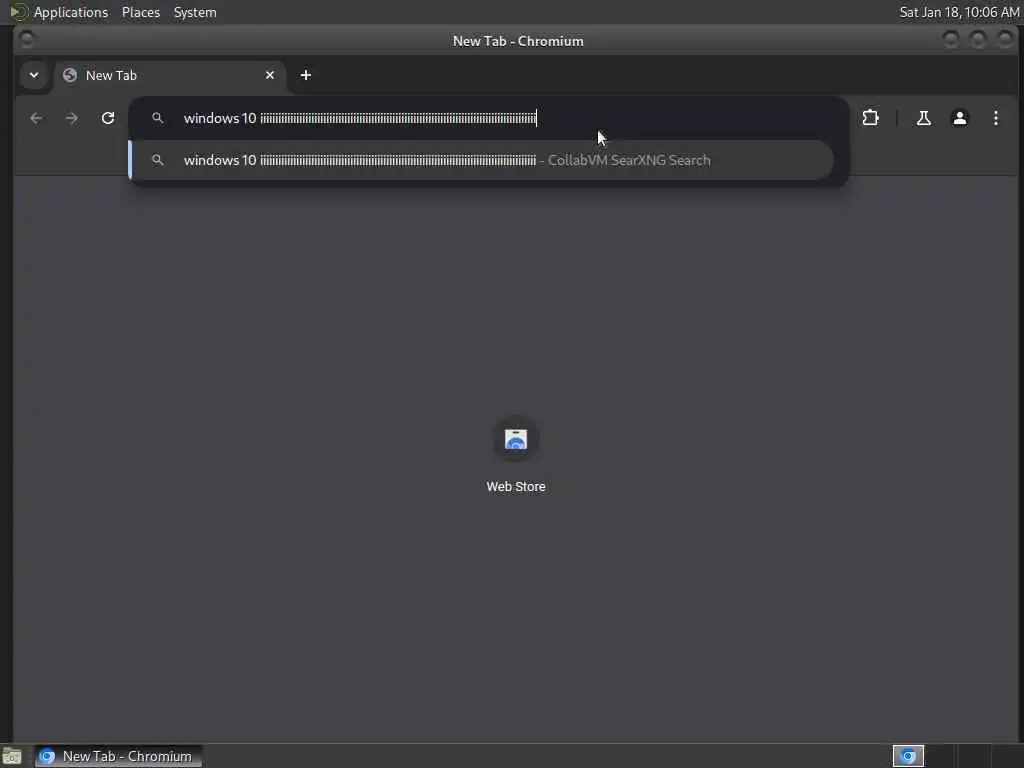Click the Web Store label
The image size is (1024, 768).
point(516,487)
